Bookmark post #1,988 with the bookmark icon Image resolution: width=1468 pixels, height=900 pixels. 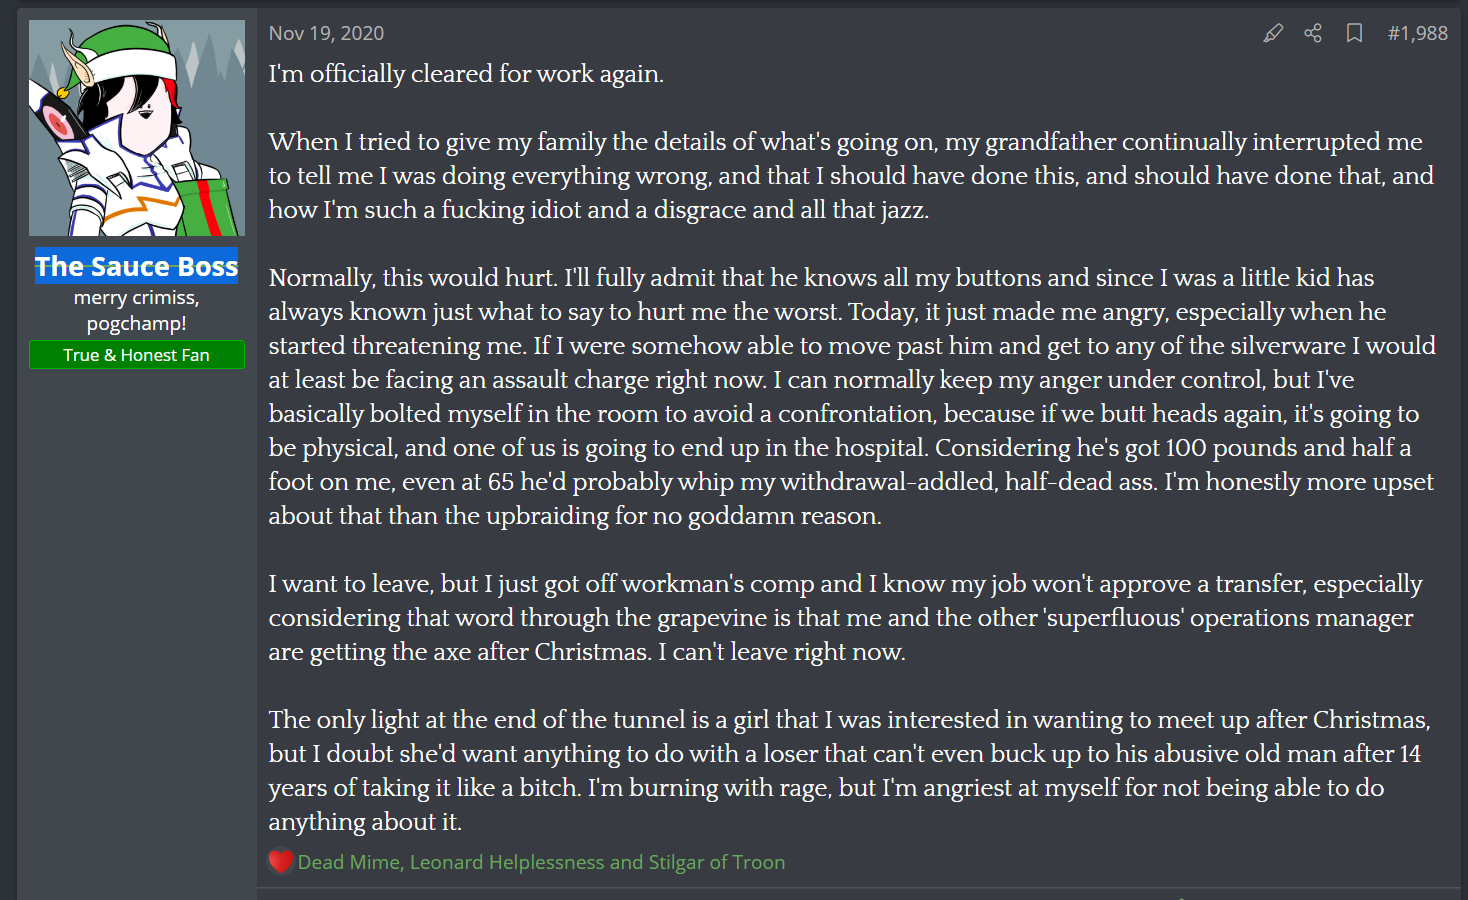tap(1354, 33)
